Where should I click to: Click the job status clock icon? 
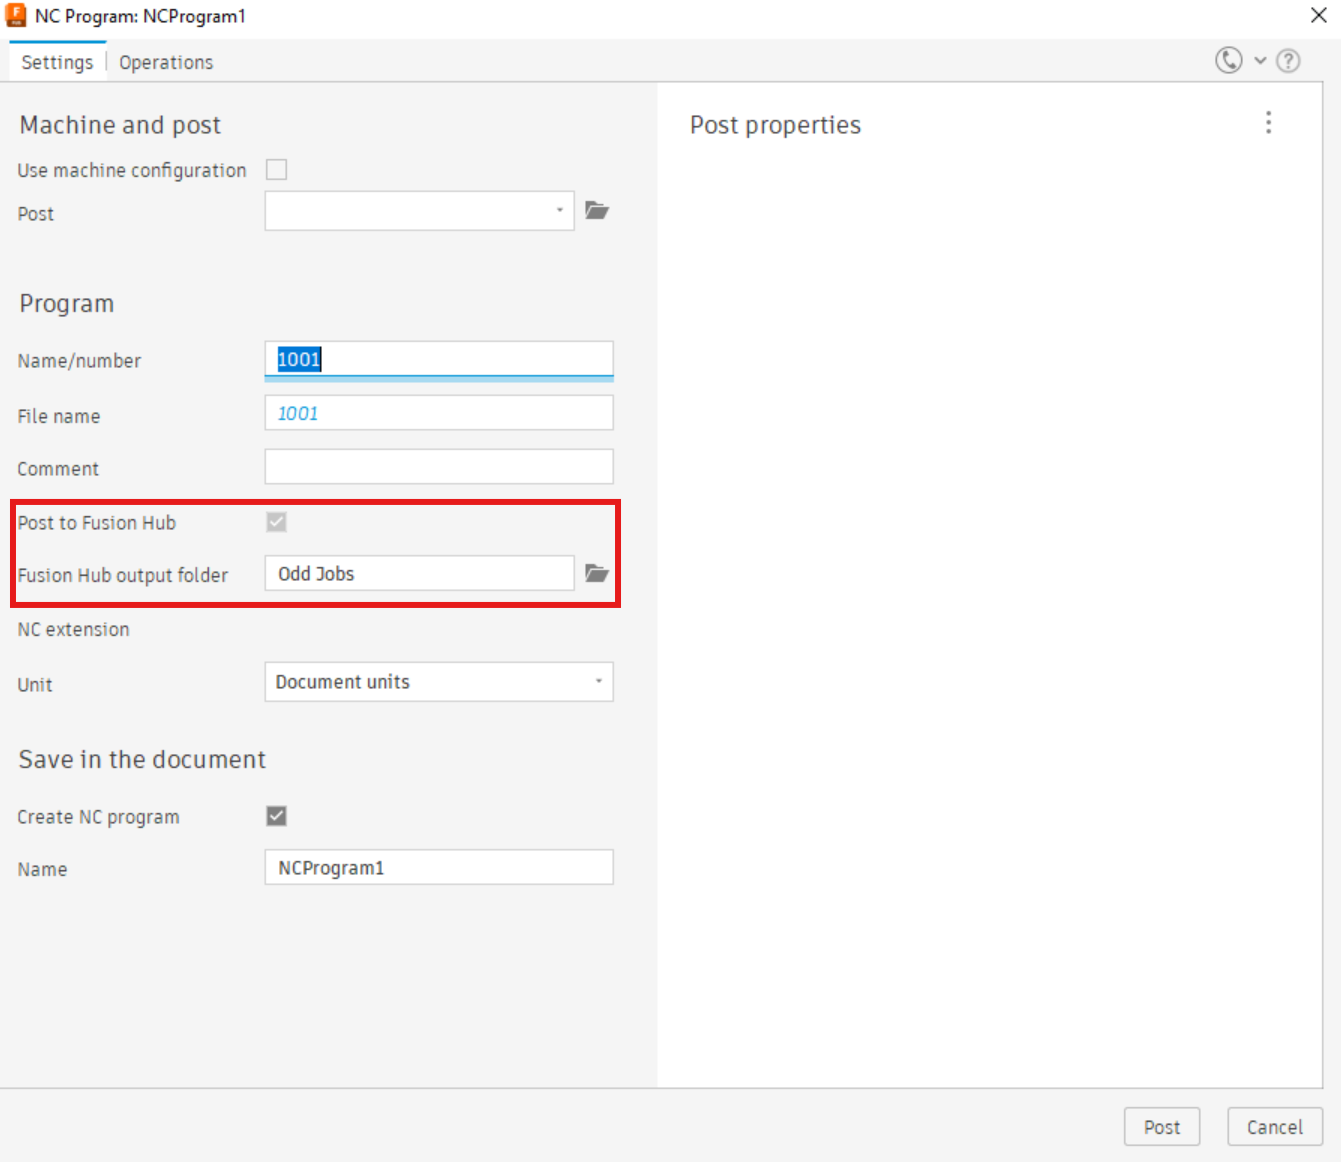(1228, 60)
